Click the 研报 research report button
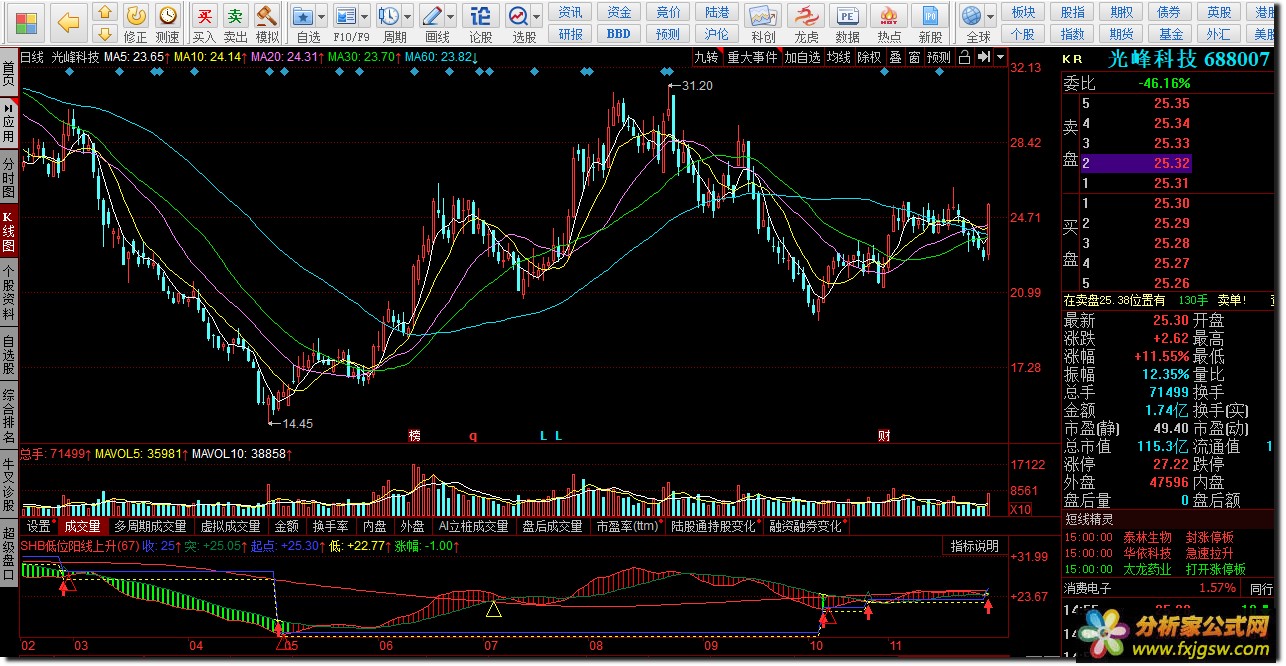The height and width of the screenshot is (666, 1286). click(x=571, y=34)
